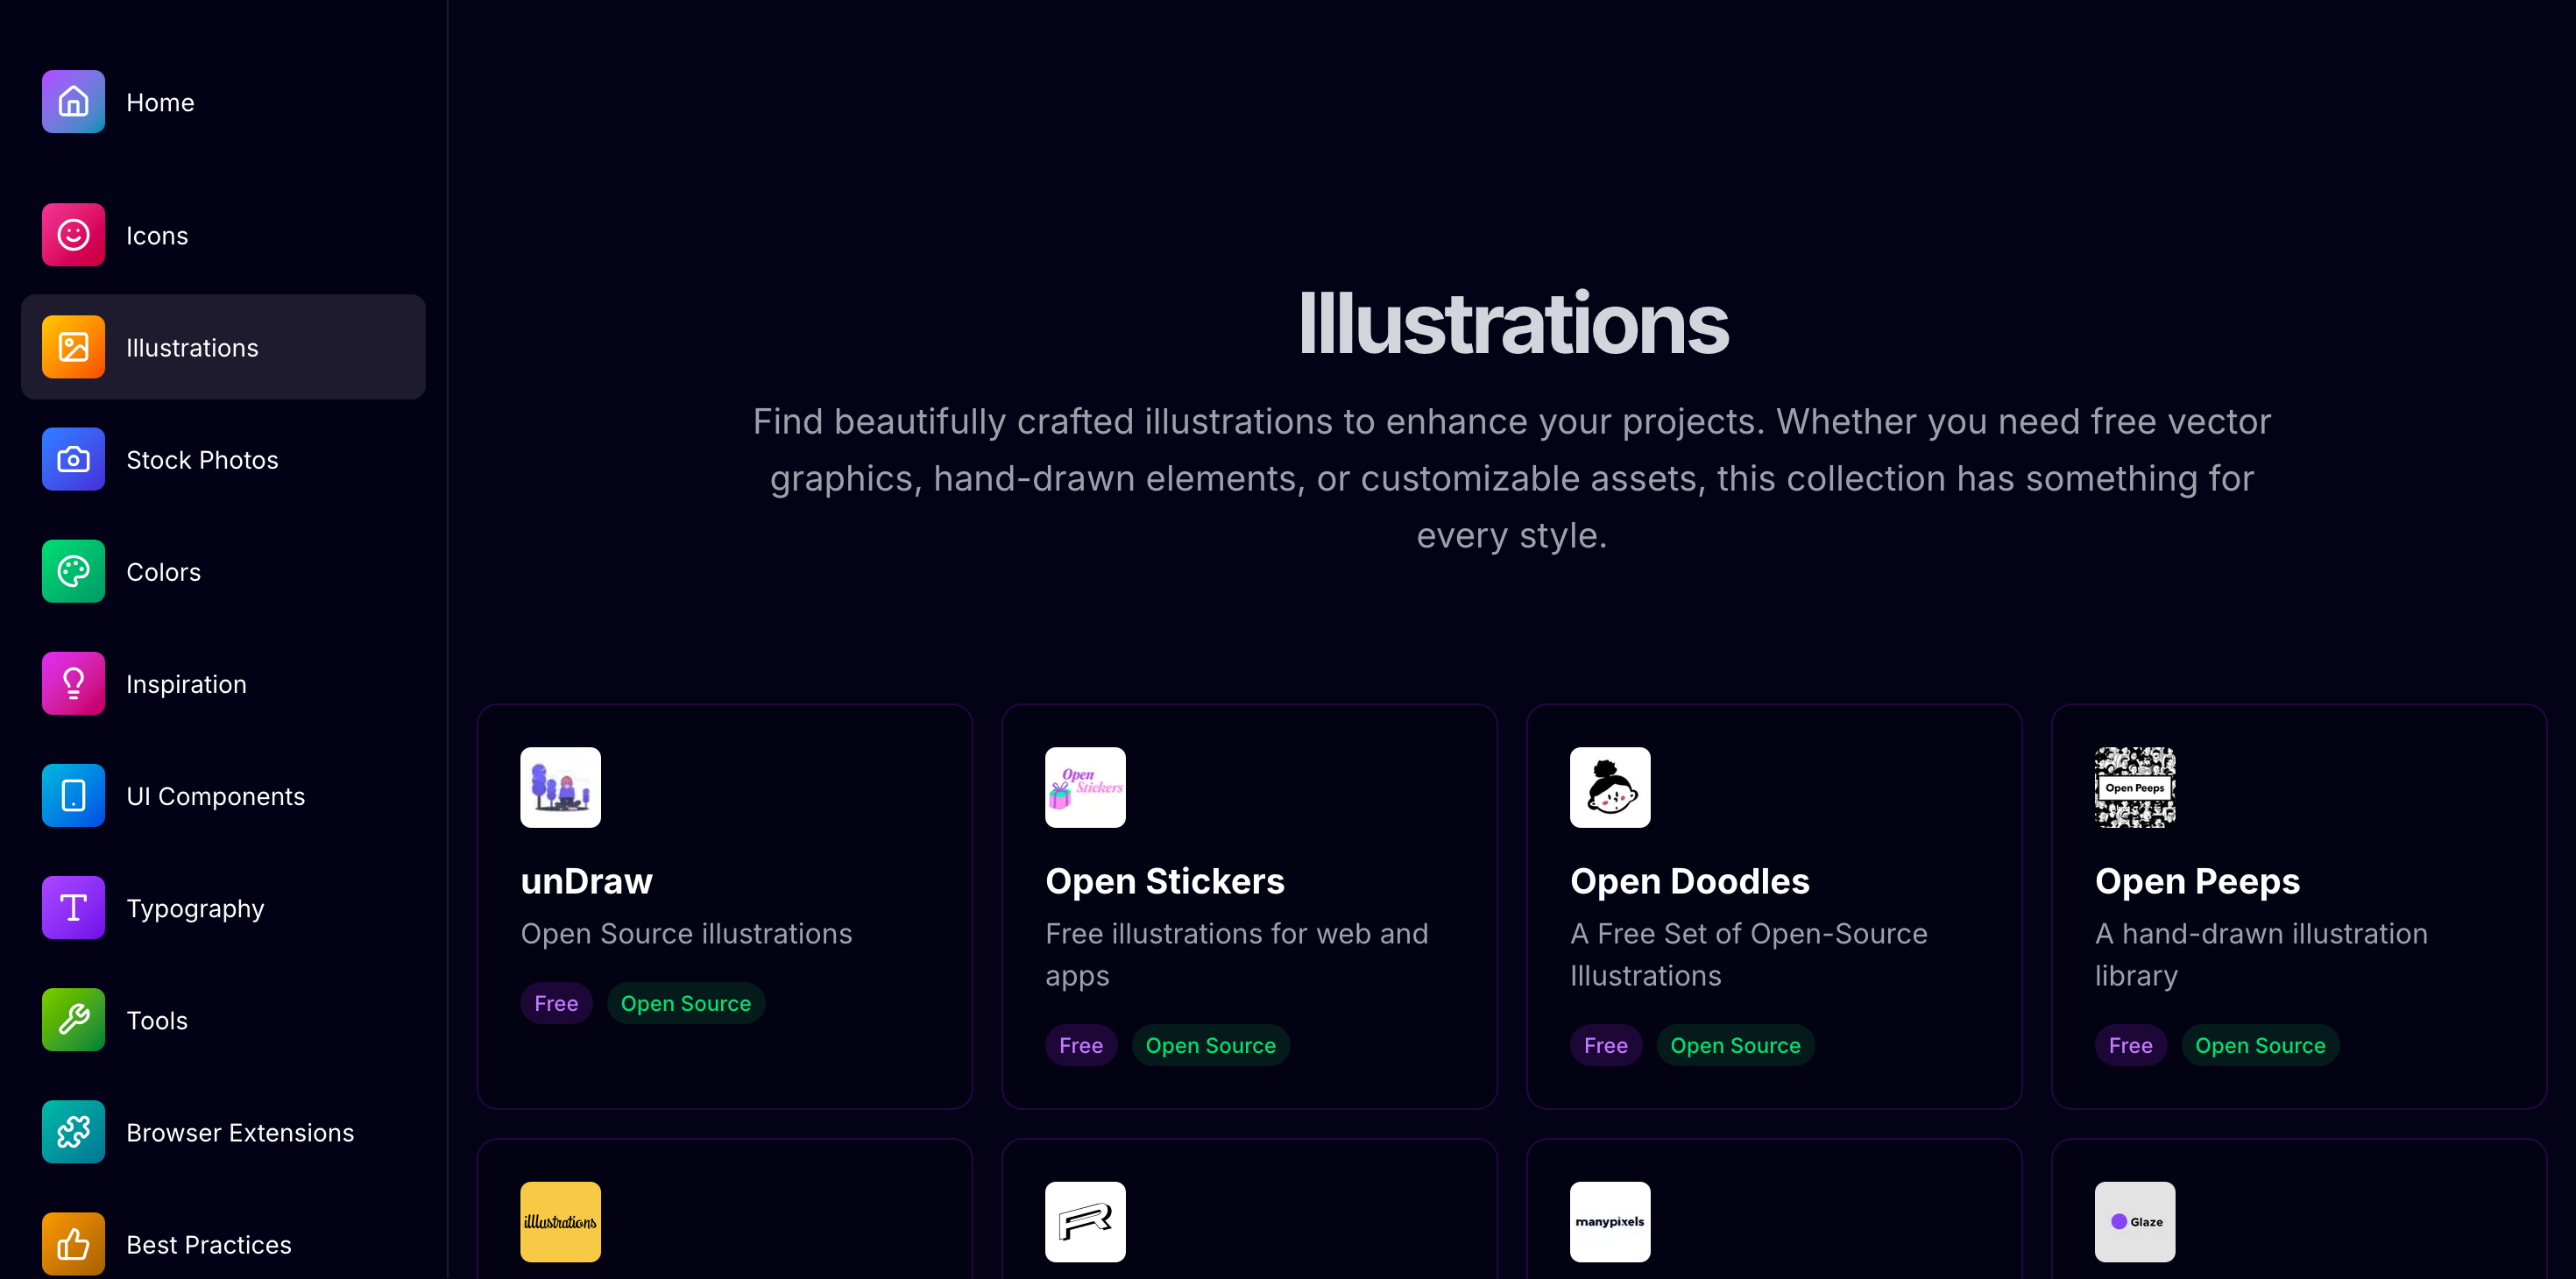Click the Free tag on unDraw
Viewport: 2576px width, 1279px height.
click(556, 1003)
